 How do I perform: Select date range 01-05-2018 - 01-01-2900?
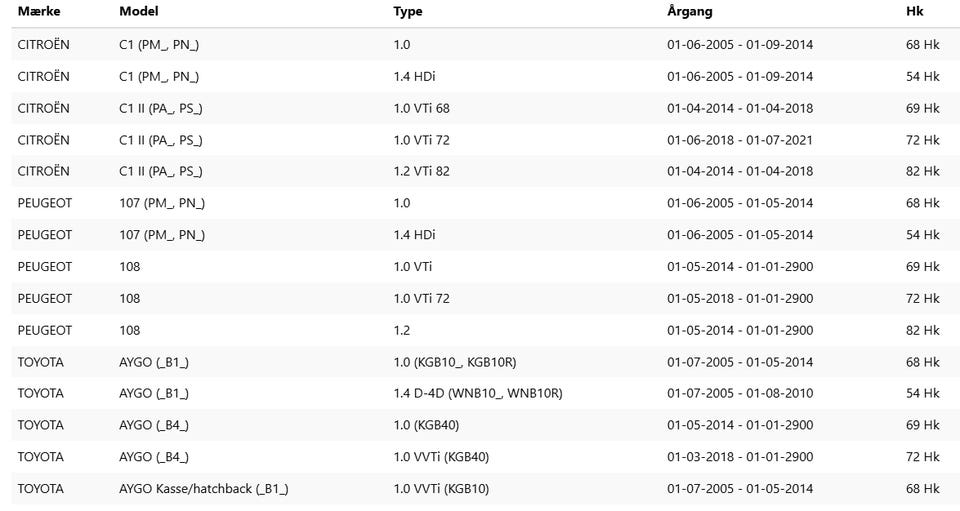click(740, 298)
